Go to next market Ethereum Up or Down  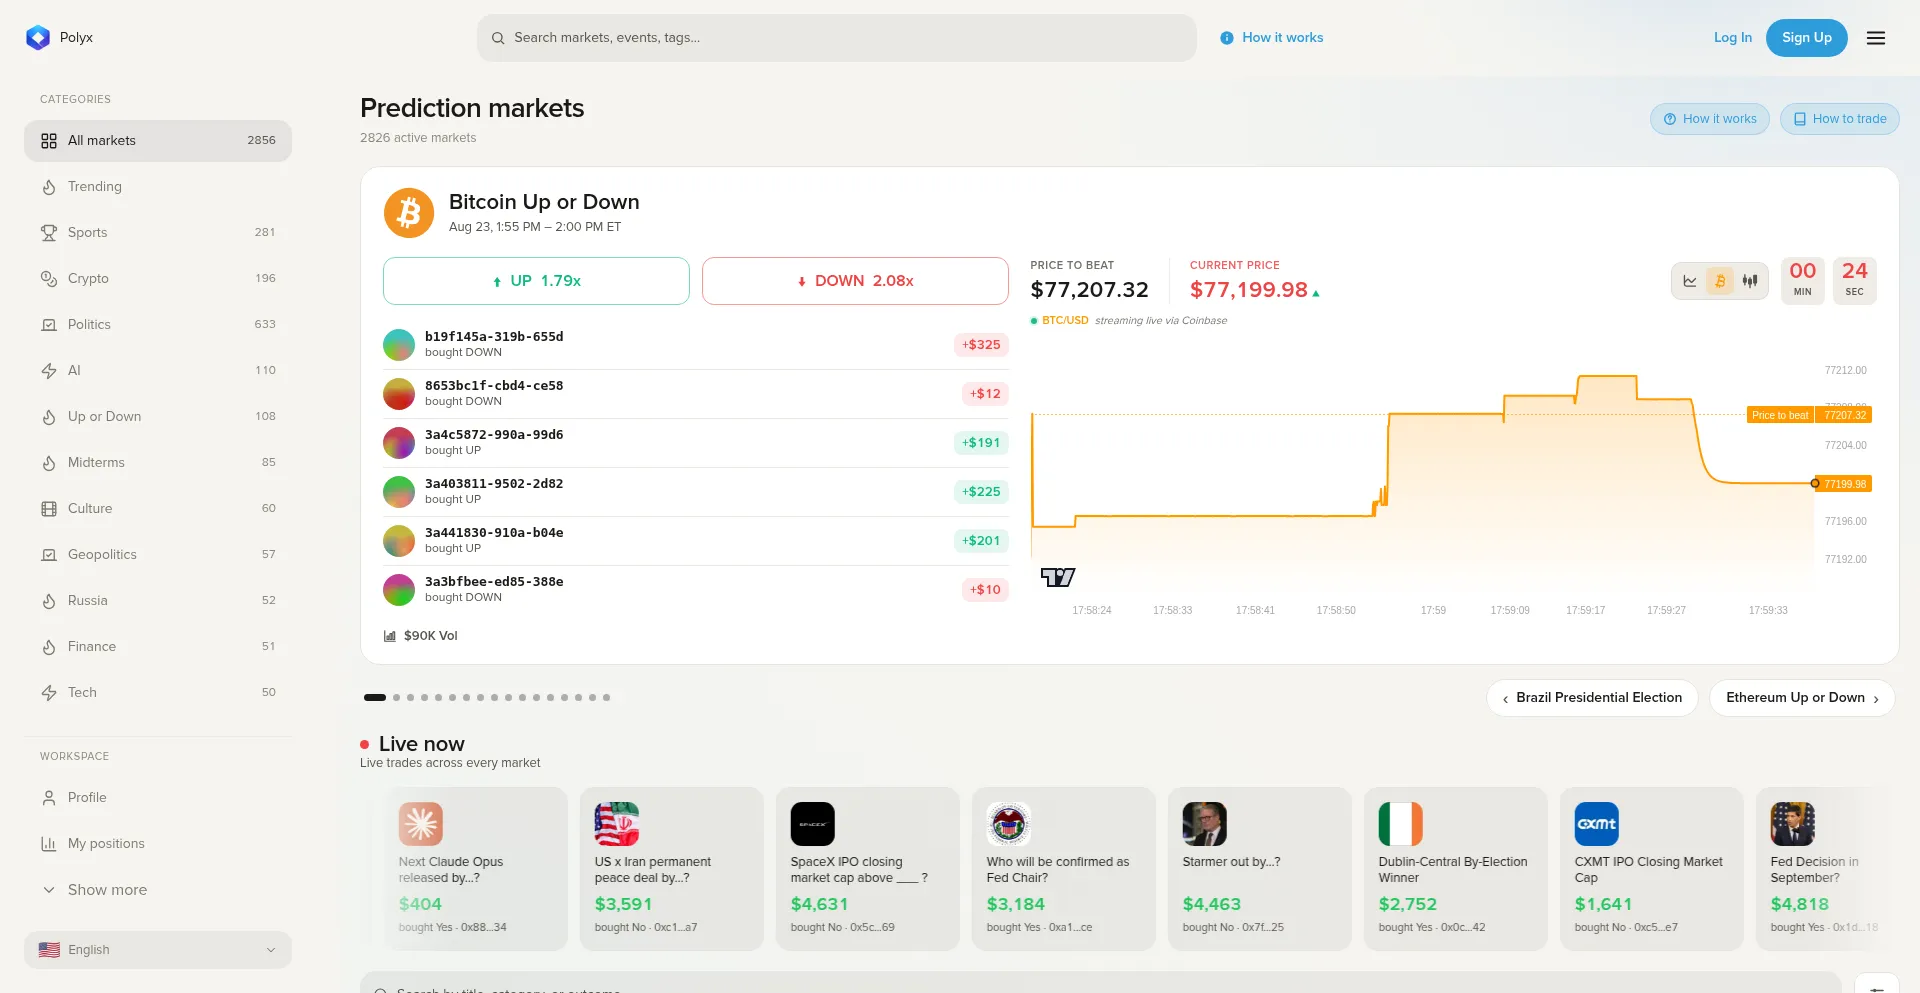pos(1802,698)
